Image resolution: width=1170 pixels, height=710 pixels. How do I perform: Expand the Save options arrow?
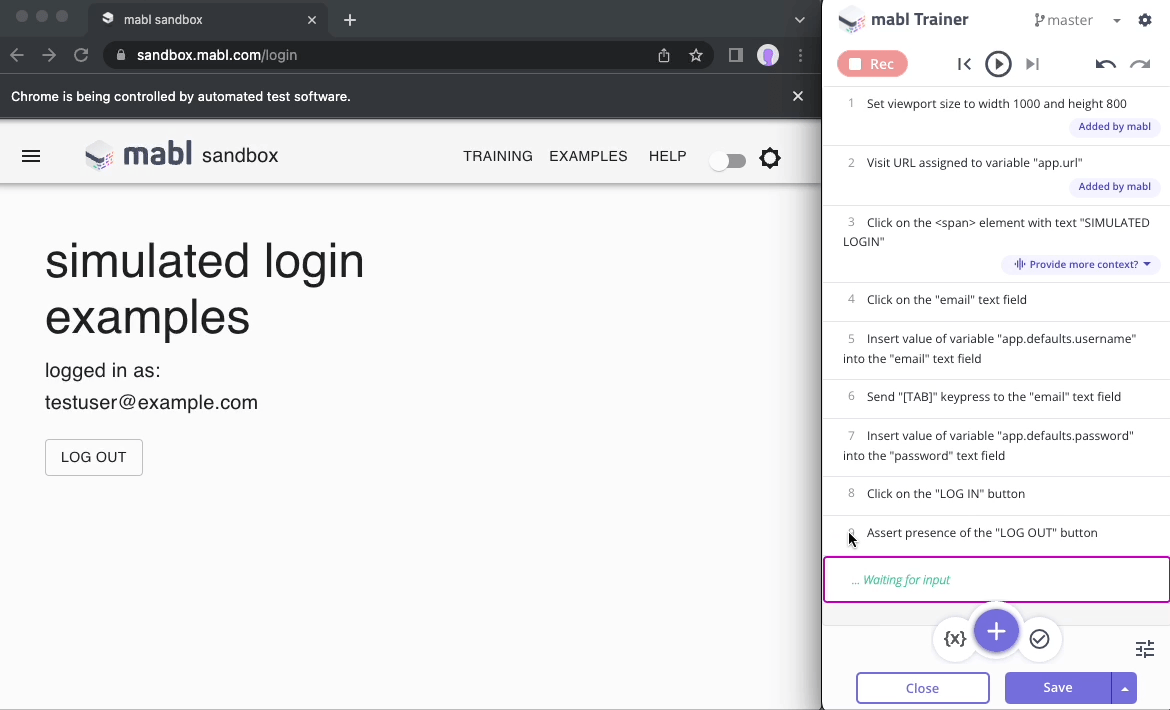[x=1124, y=688]
